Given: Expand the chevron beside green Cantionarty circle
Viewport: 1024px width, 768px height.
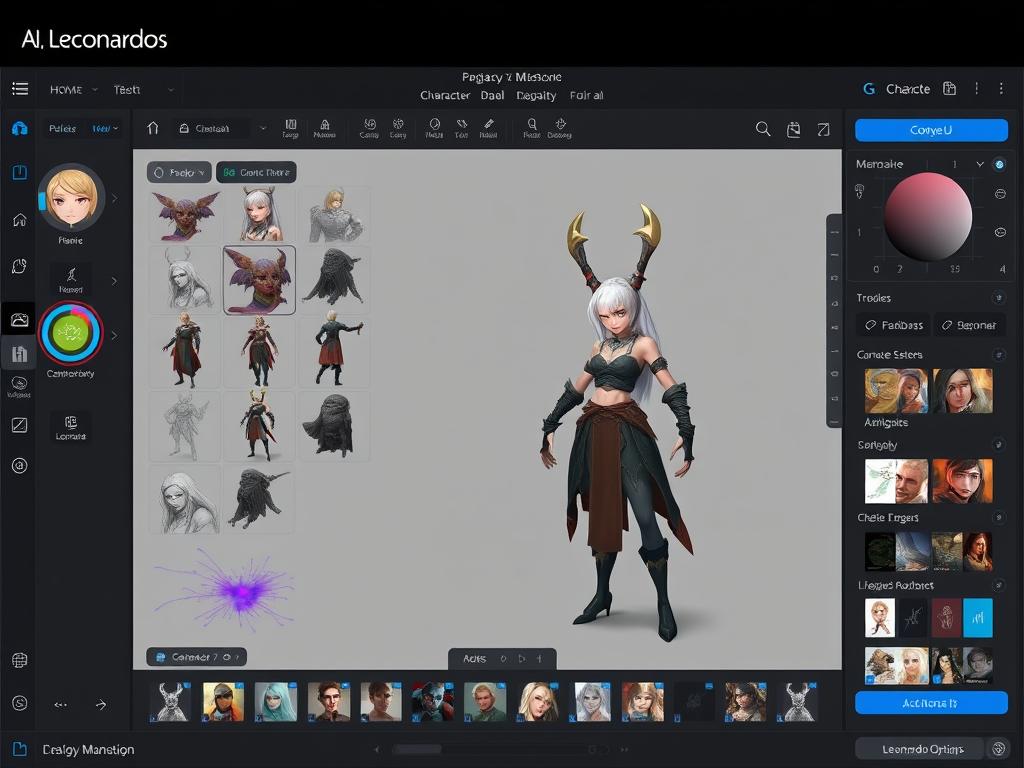Looking at the screenshot, I should click(x=115, y=335).
